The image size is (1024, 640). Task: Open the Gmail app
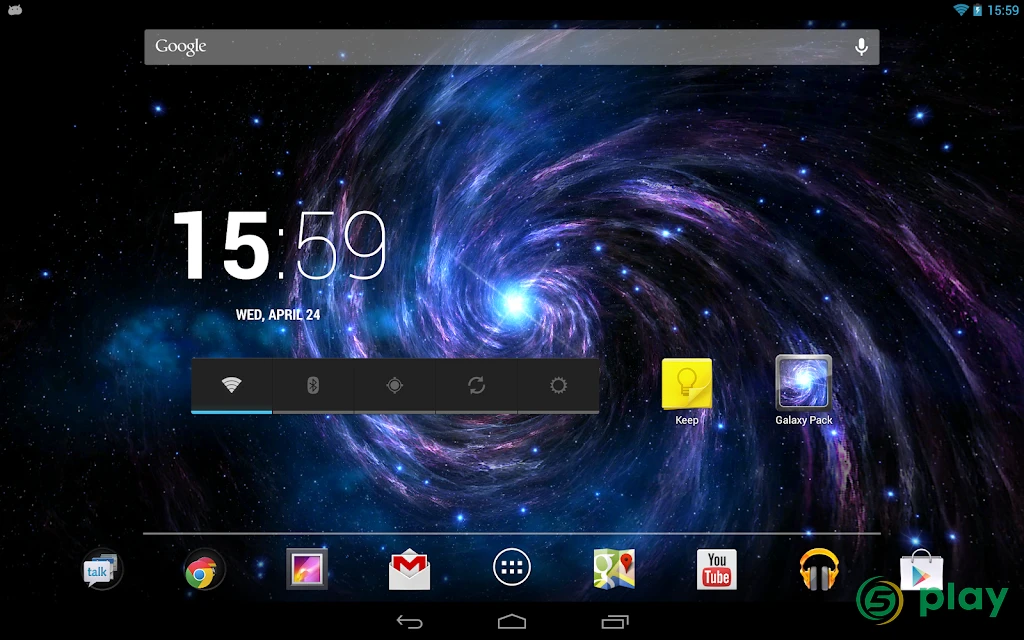tap(409, 569)
